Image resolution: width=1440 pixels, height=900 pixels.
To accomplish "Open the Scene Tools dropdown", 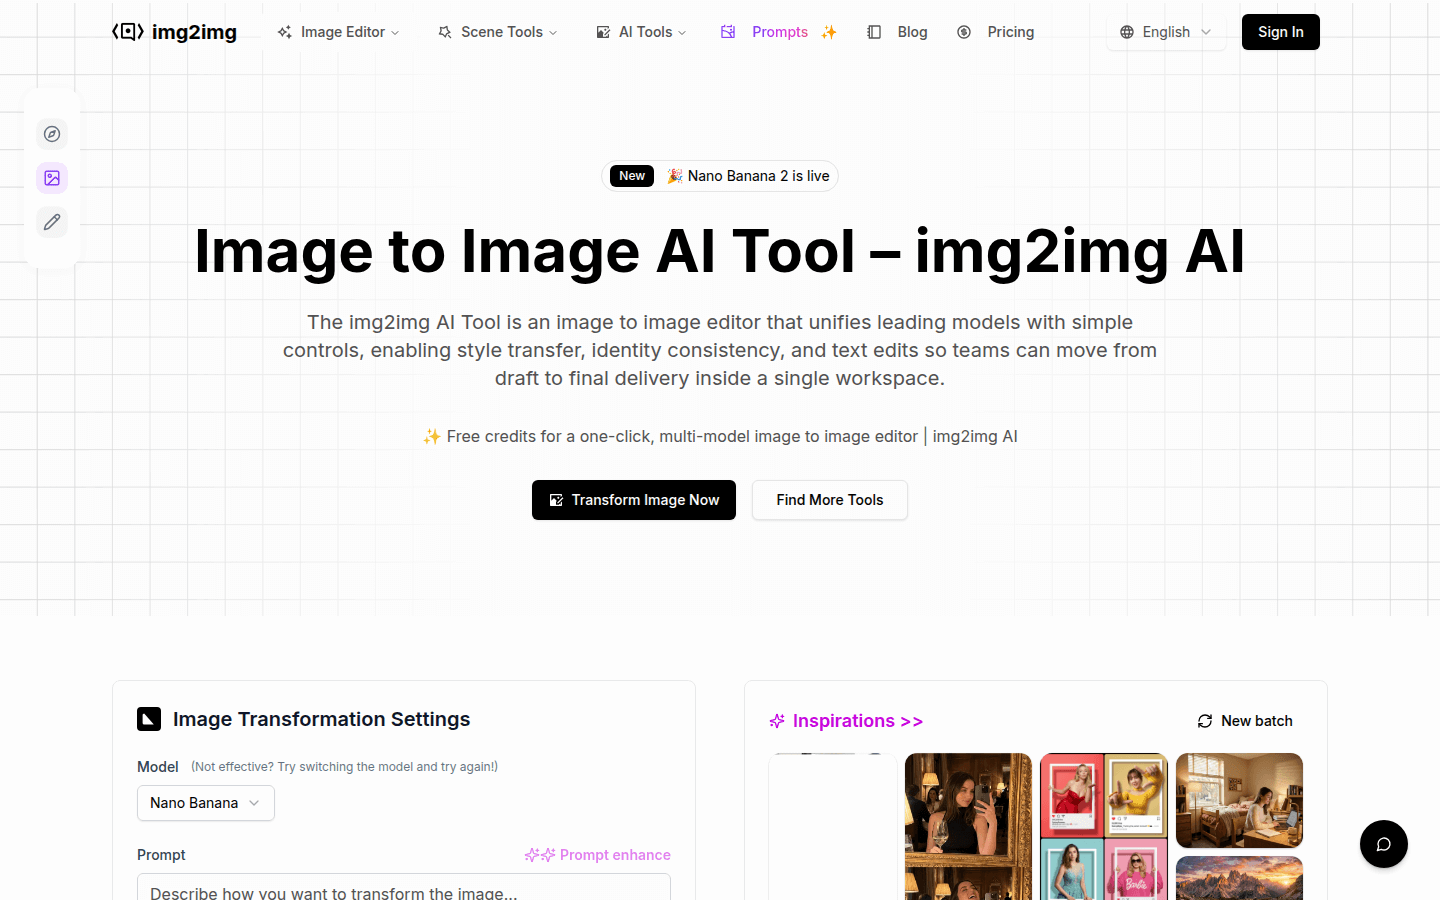I will (498, 32).
